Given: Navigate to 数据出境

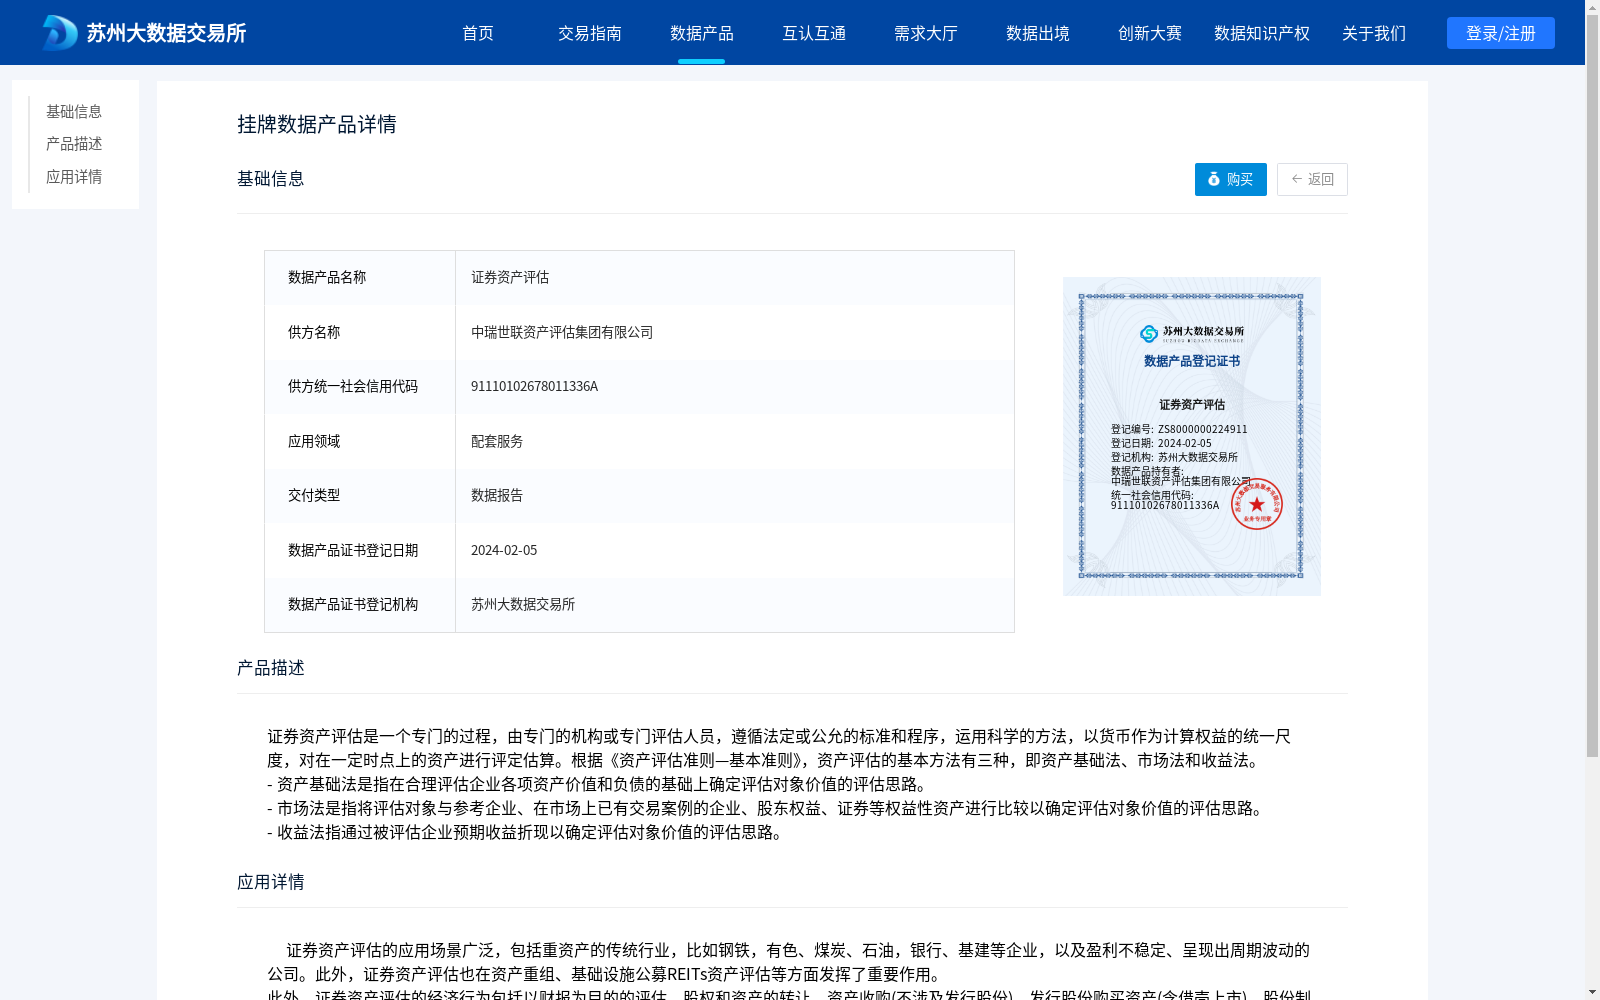Looking at the screenshot, I should [1038, 33].
